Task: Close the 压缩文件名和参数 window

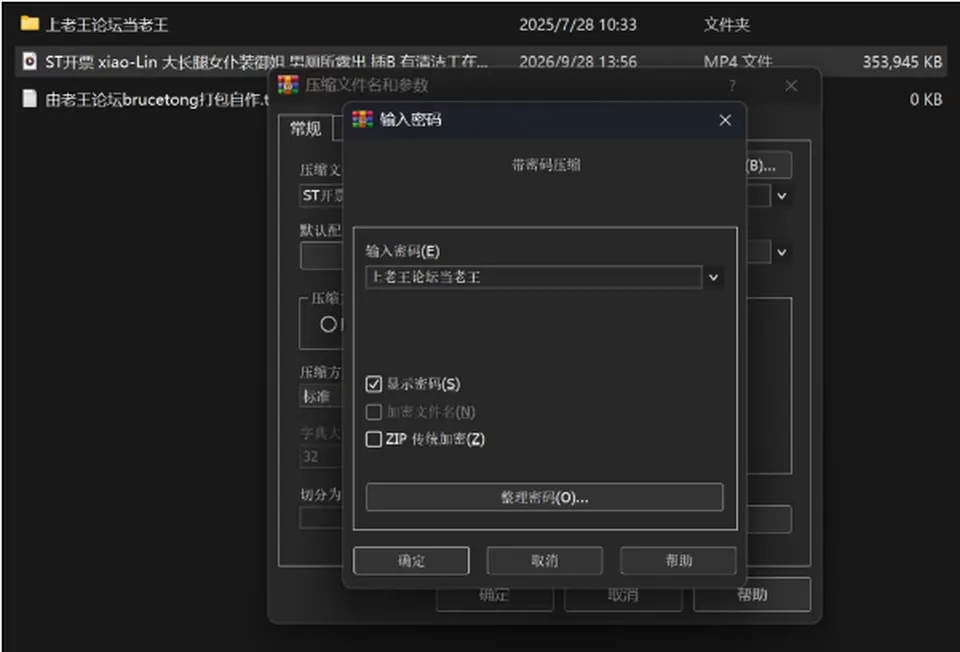Action: pos(791,86)
